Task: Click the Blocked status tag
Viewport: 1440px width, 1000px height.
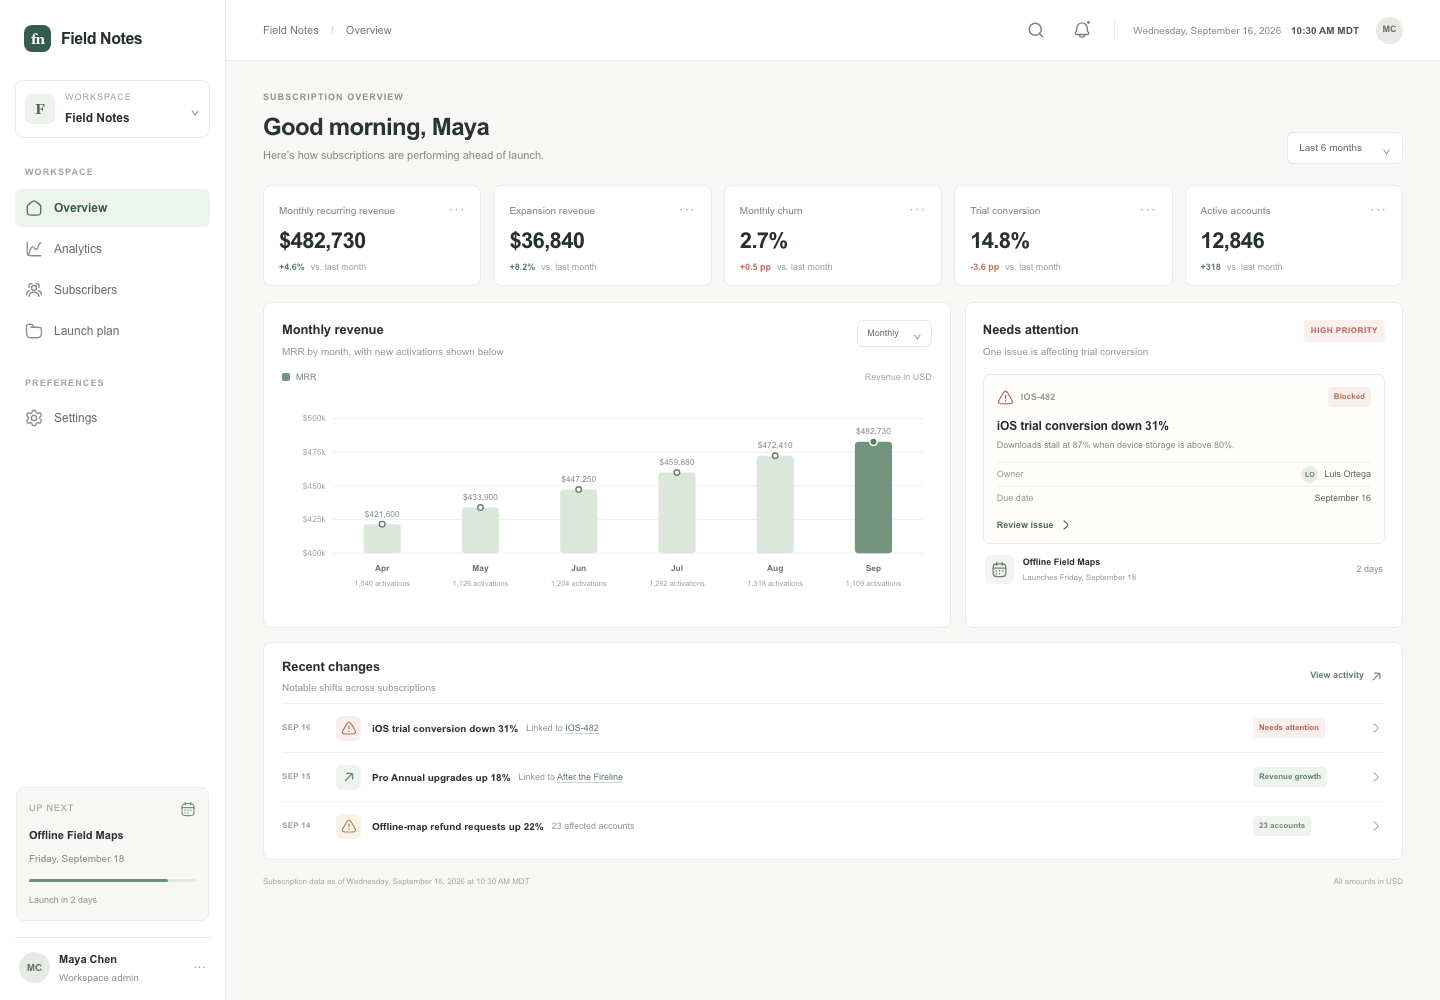Action: 1349,397
